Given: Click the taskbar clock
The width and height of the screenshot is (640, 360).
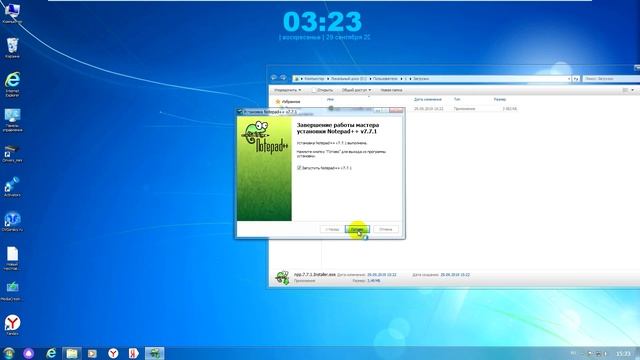Looking at the screenshot, I should 623,353.
